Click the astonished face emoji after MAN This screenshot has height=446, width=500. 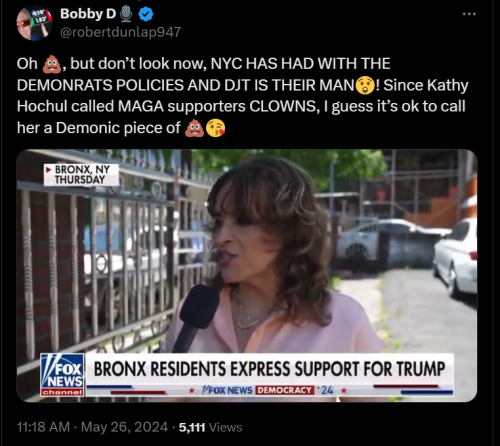365,85
